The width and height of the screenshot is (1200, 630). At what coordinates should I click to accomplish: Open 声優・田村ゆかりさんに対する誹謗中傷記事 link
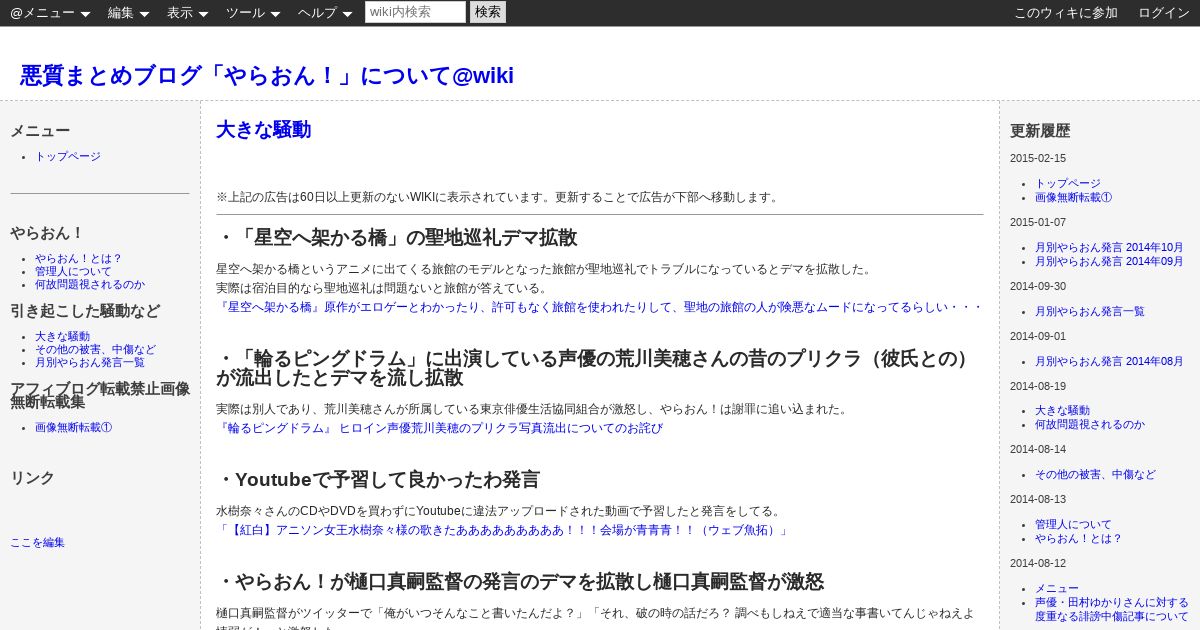pos(1112,609)
